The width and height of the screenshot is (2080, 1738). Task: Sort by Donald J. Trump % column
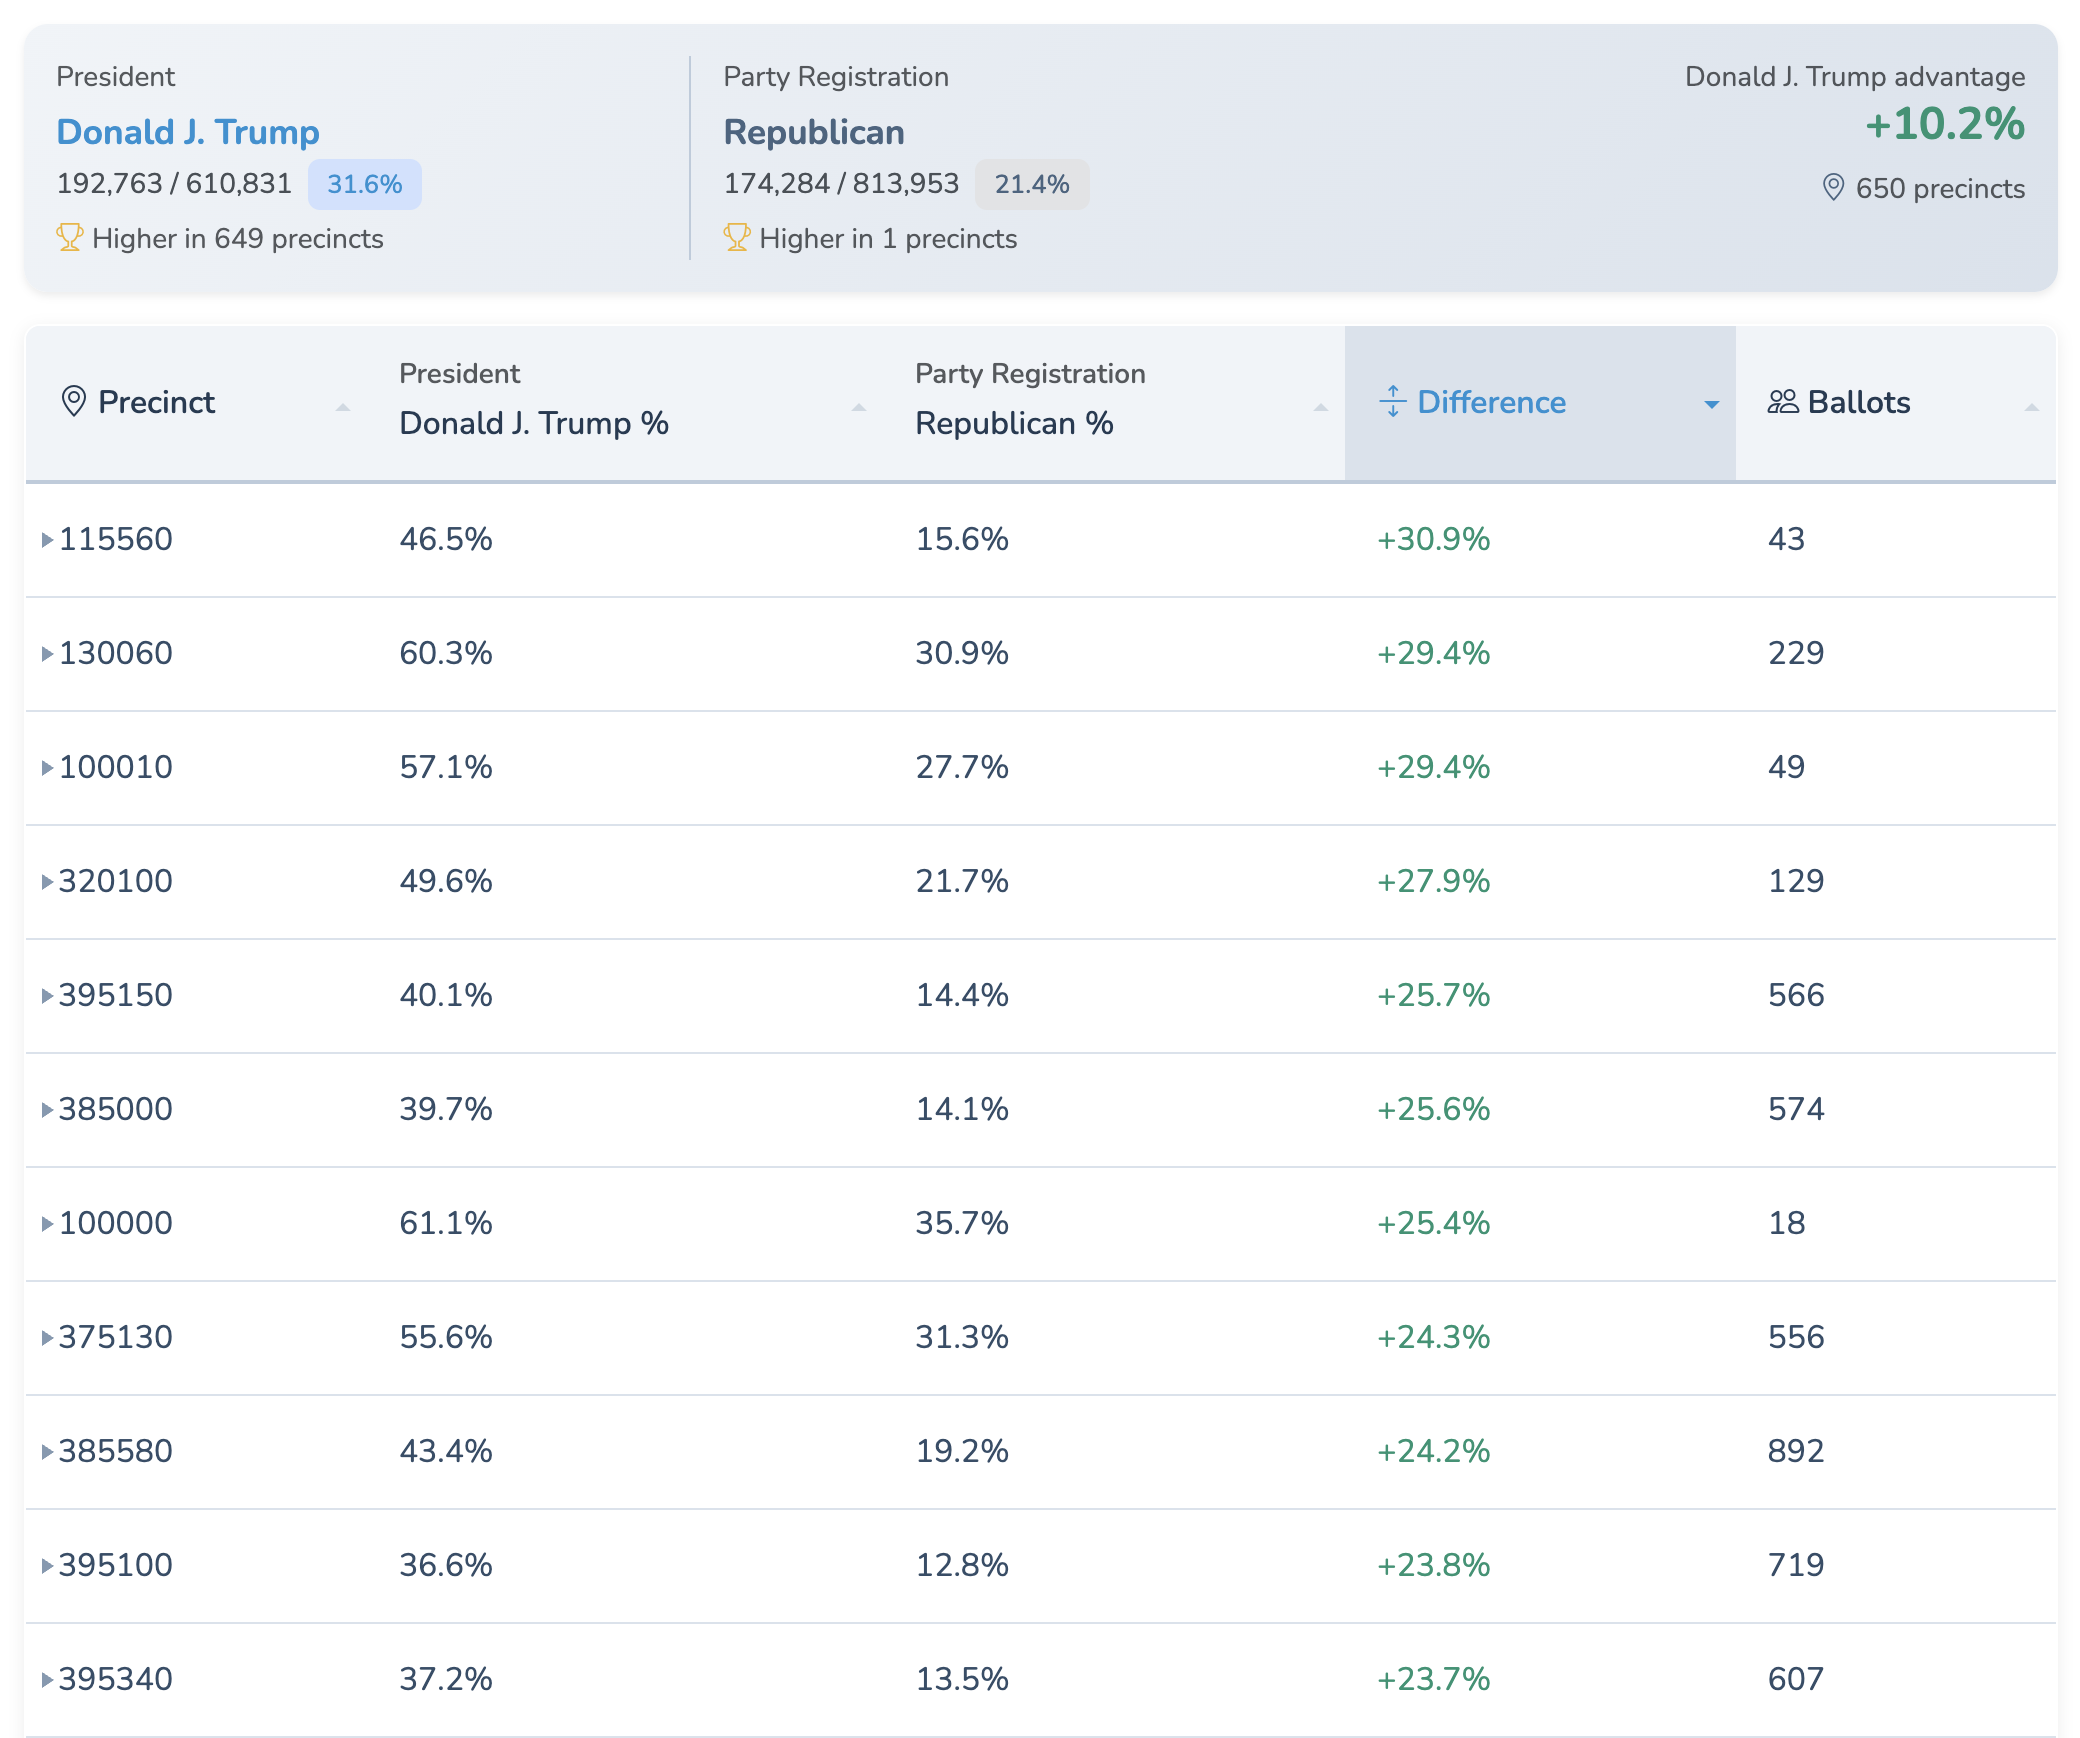click(x=858, y=407)
